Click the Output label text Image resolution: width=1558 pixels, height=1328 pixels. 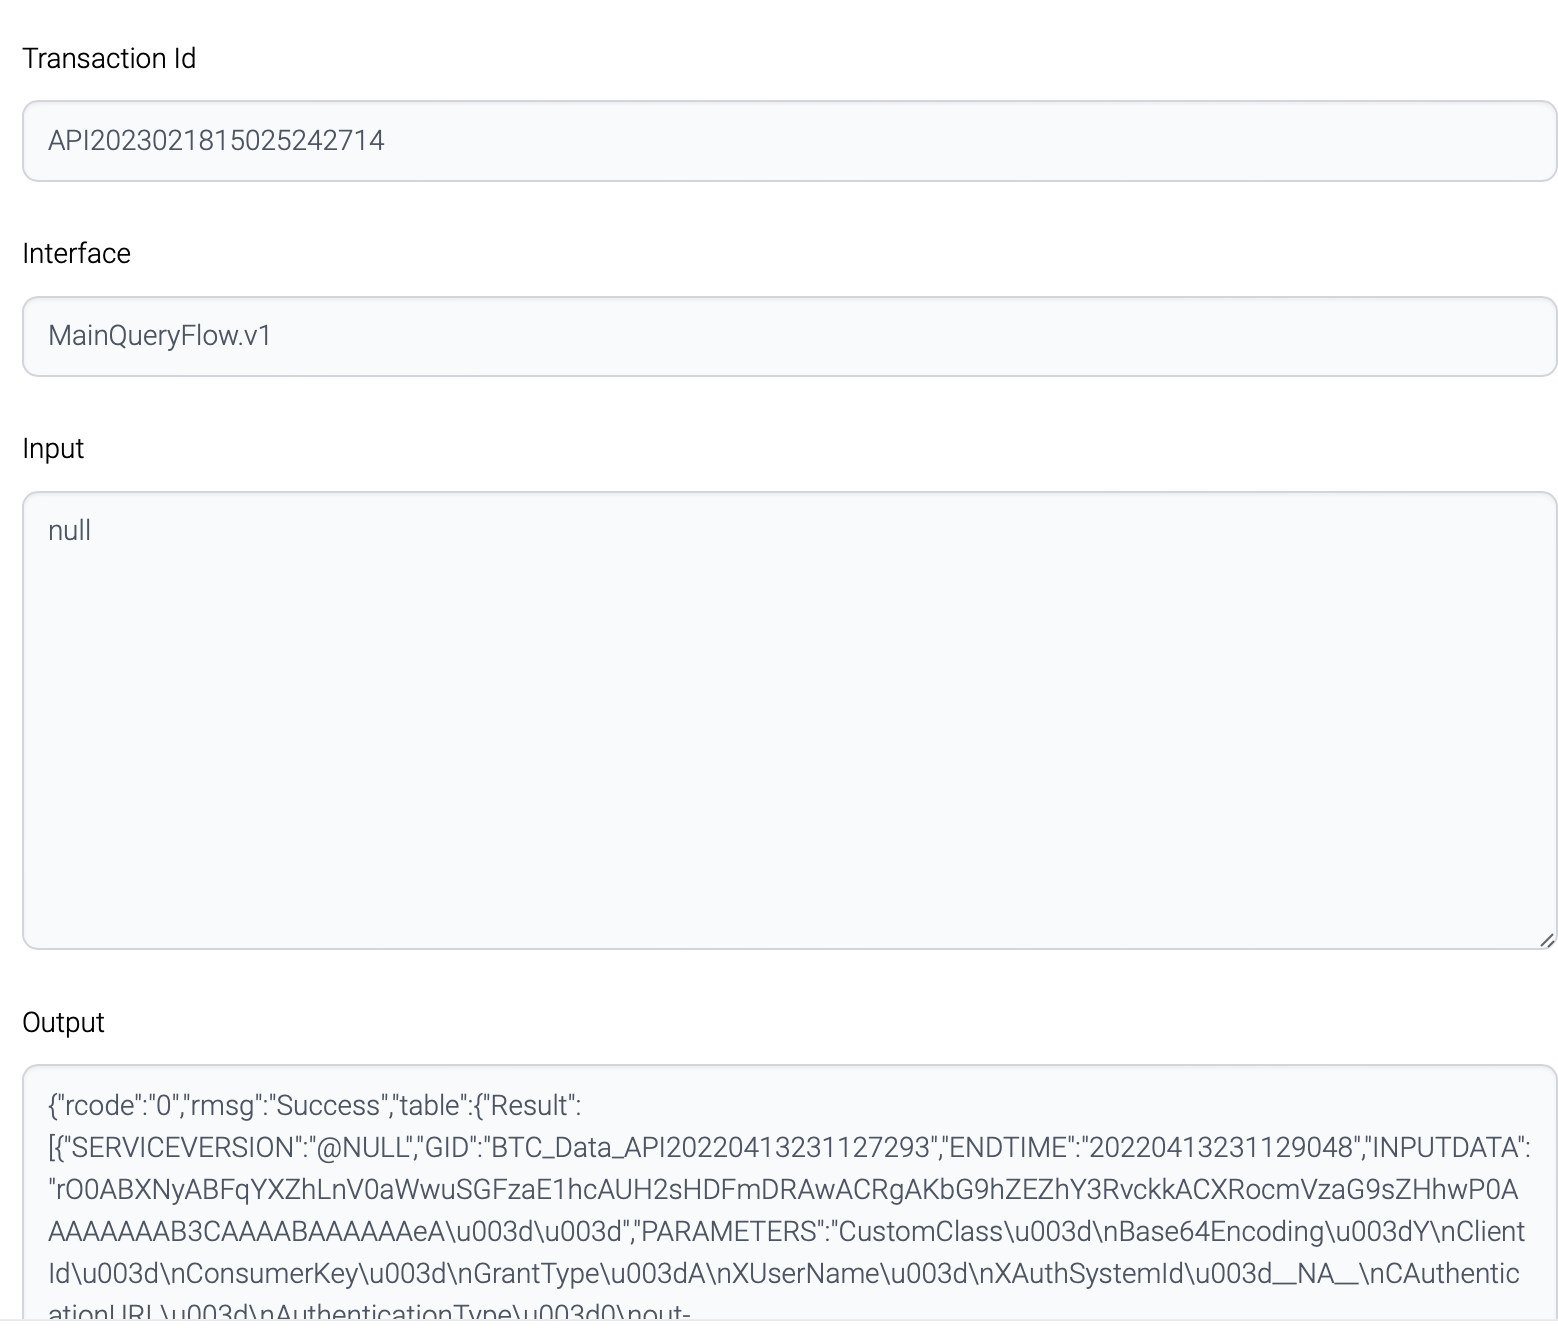pyautogui.click(x=63, y=1023)
